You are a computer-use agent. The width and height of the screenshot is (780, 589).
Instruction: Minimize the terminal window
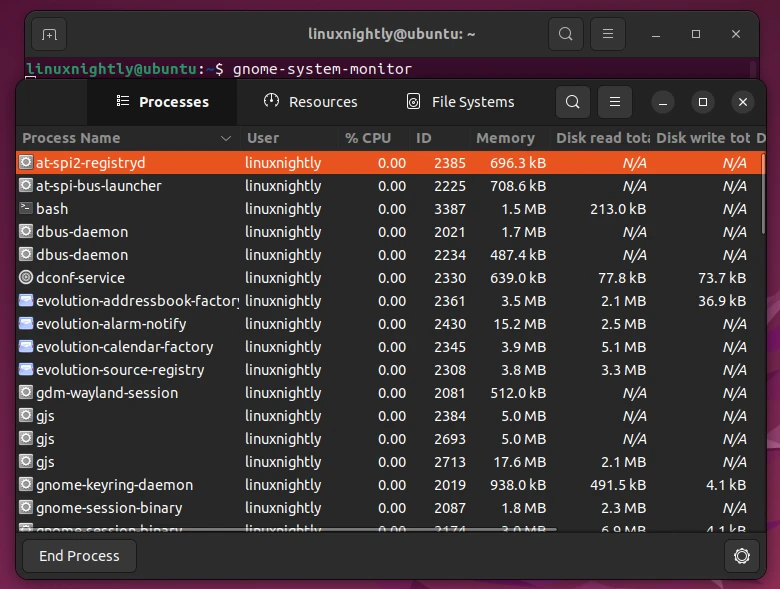656,34
